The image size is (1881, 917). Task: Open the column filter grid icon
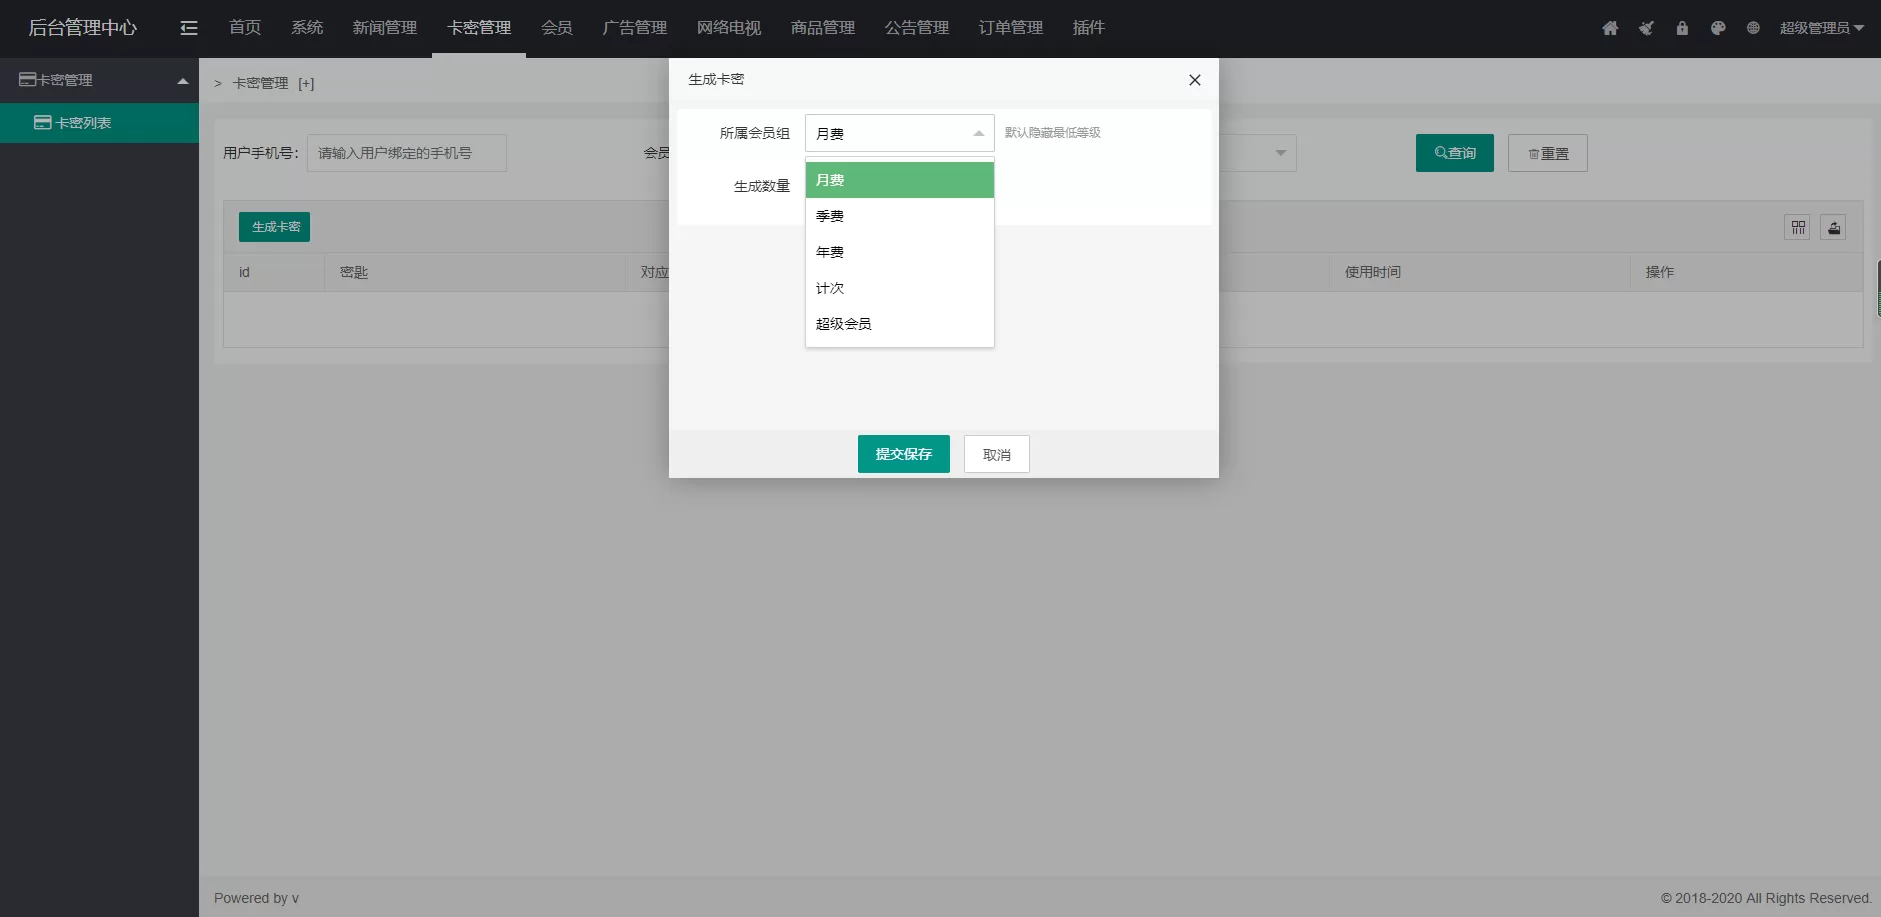1798,228
